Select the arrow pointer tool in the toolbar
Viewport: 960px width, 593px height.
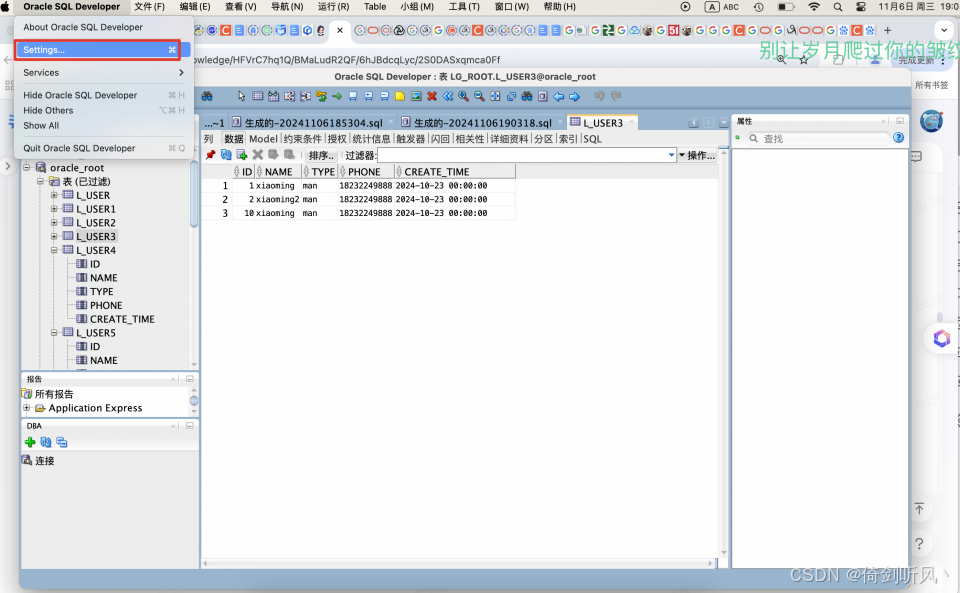(x=241, y=96)
